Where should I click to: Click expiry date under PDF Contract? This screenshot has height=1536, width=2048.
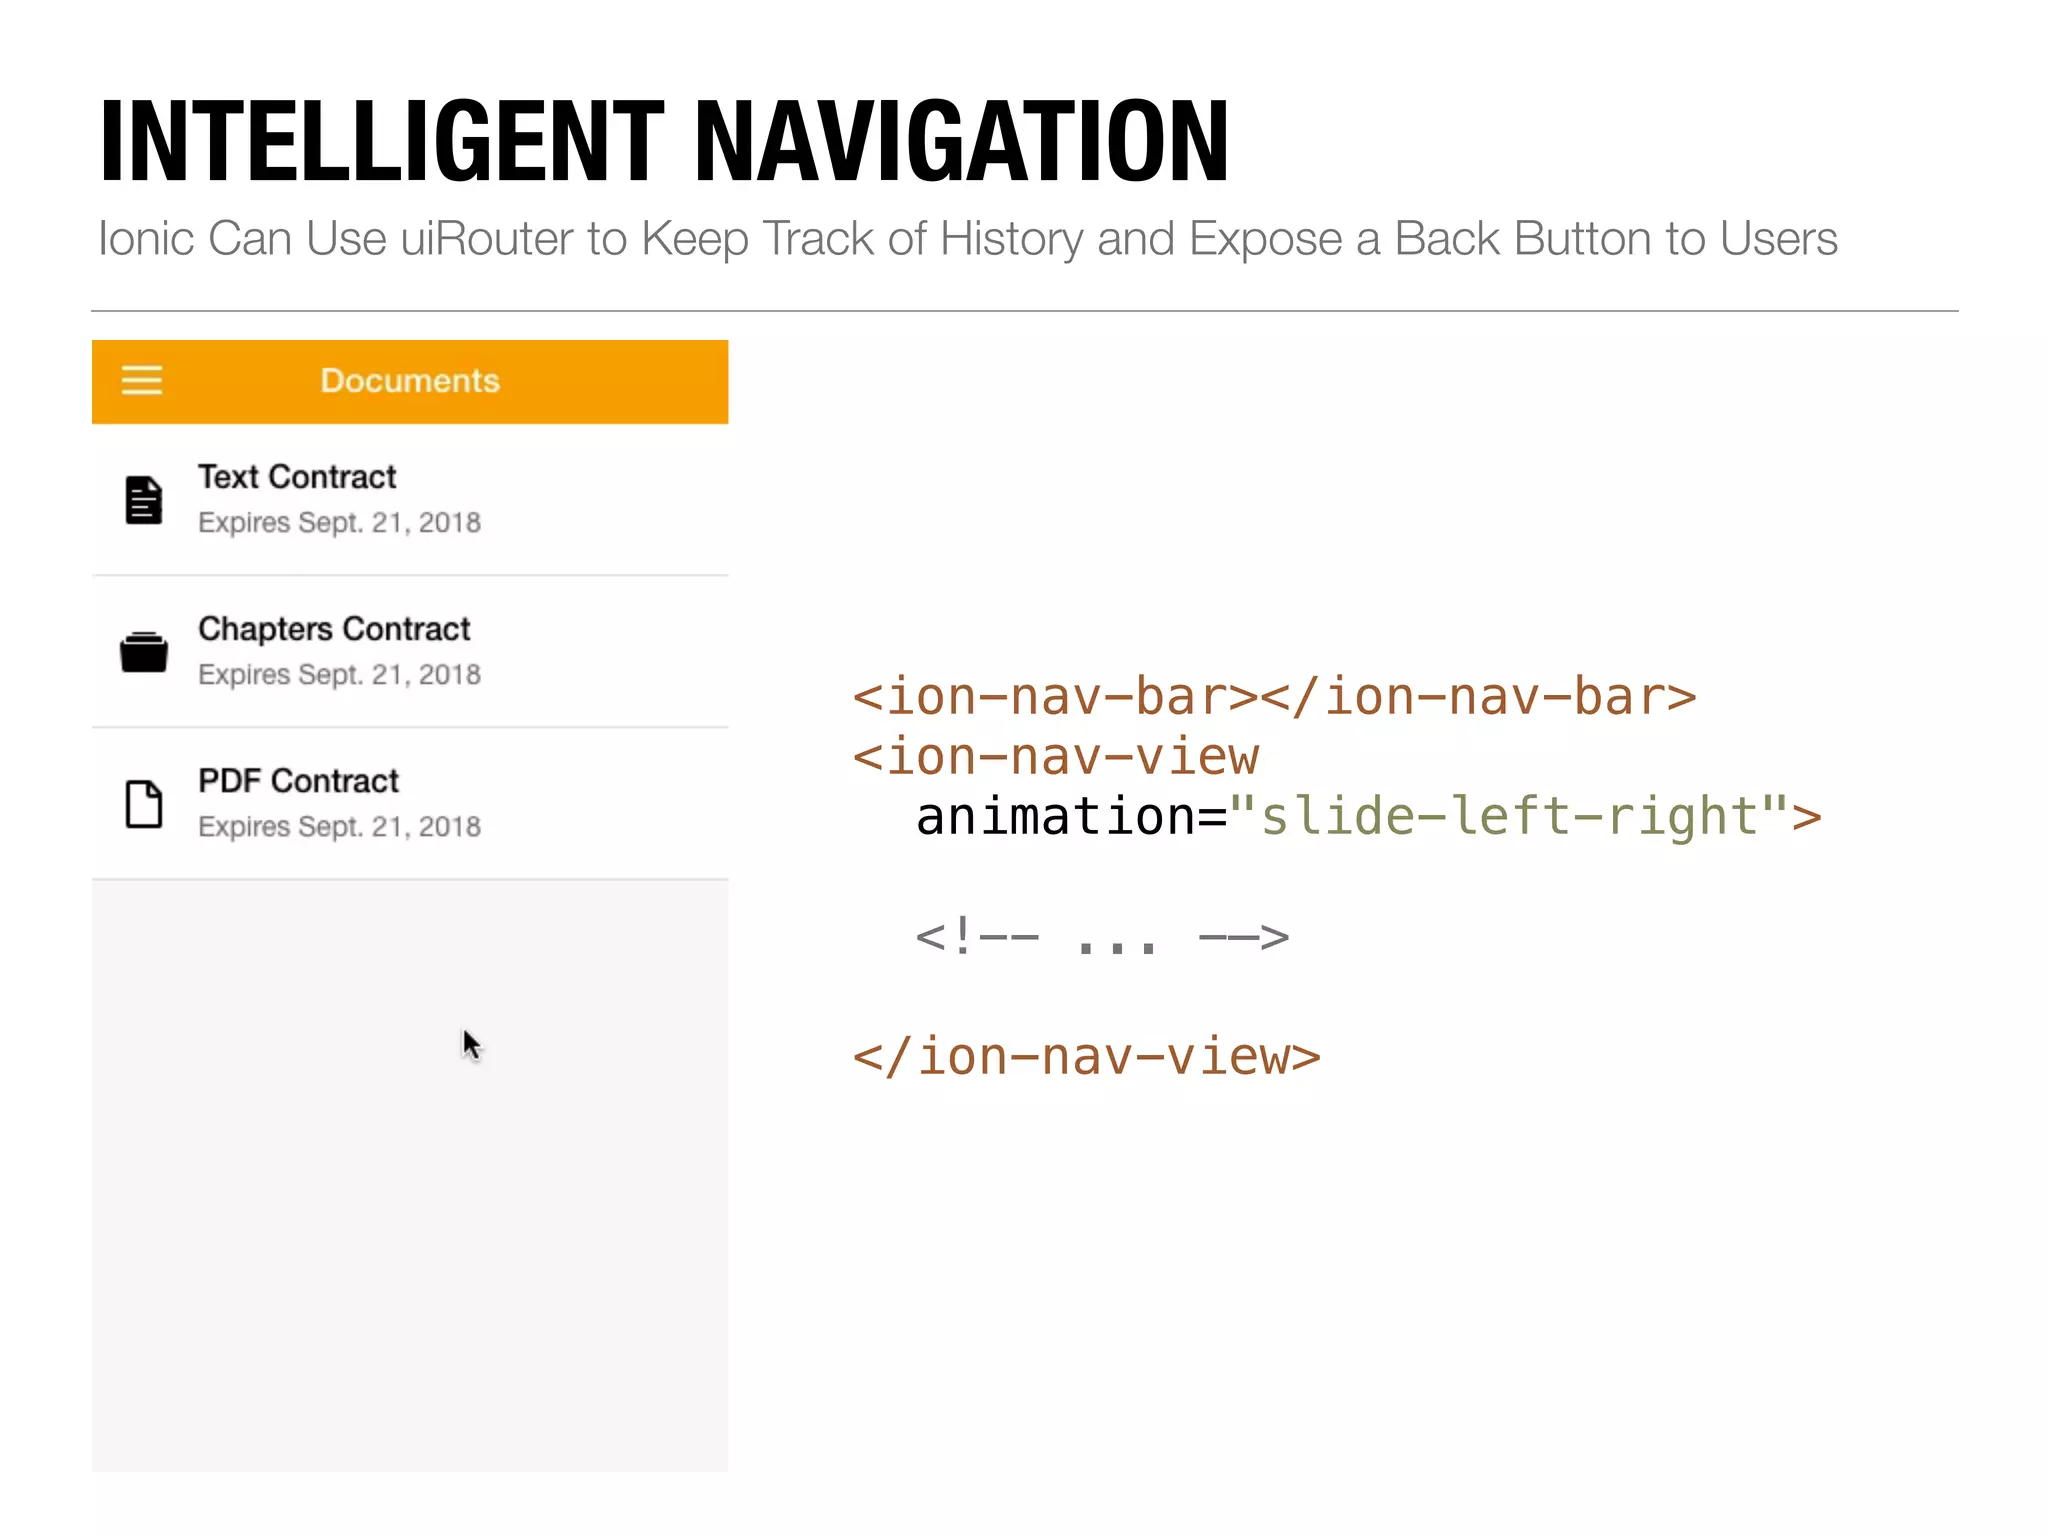coord(339,827)
